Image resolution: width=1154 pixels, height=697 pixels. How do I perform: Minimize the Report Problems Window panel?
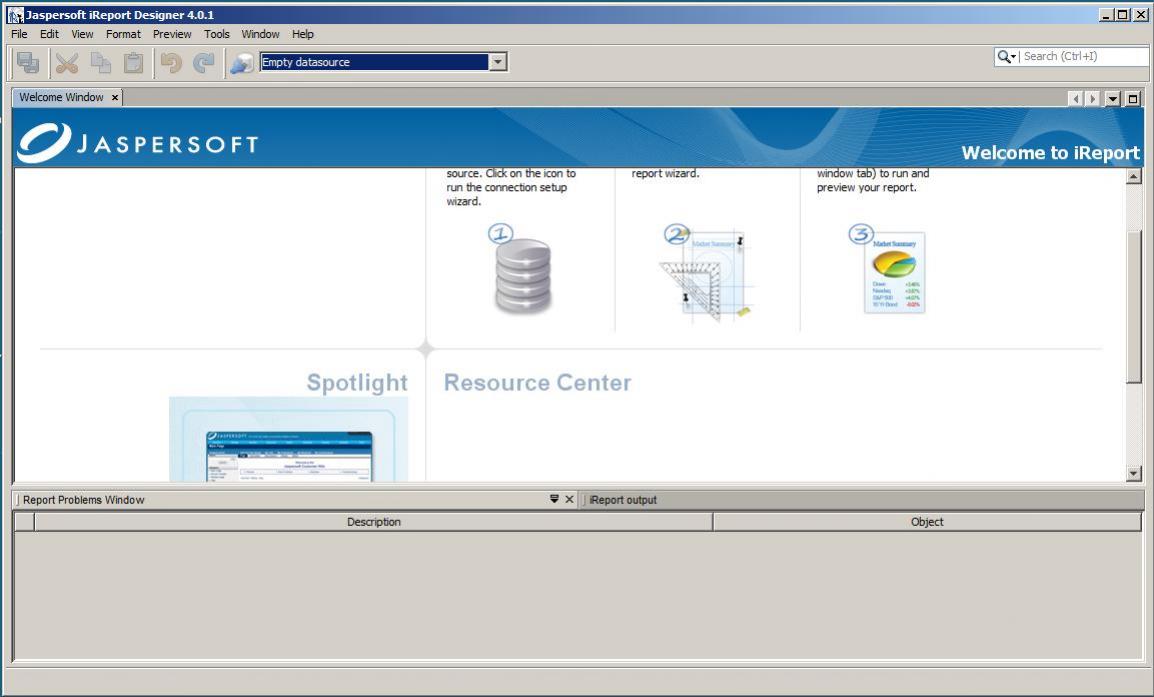[554, 499]
